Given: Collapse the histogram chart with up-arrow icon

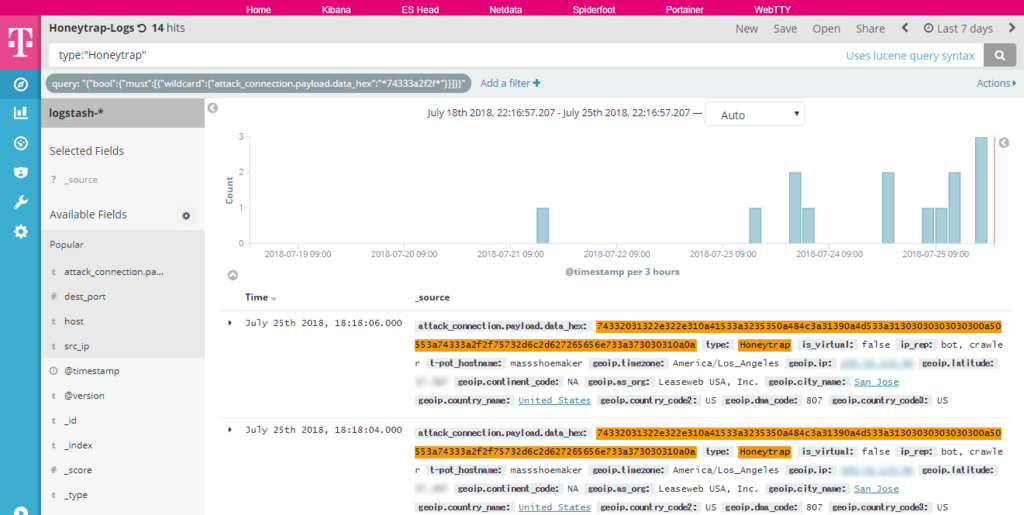Looking at the screenshot, I should pos(232,275).
